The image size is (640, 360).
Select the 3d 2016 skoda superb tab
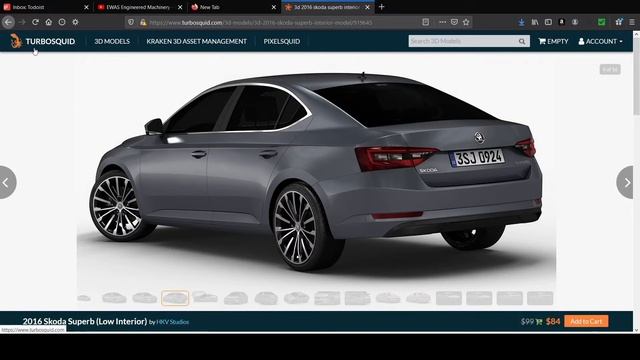pos(327,7)
